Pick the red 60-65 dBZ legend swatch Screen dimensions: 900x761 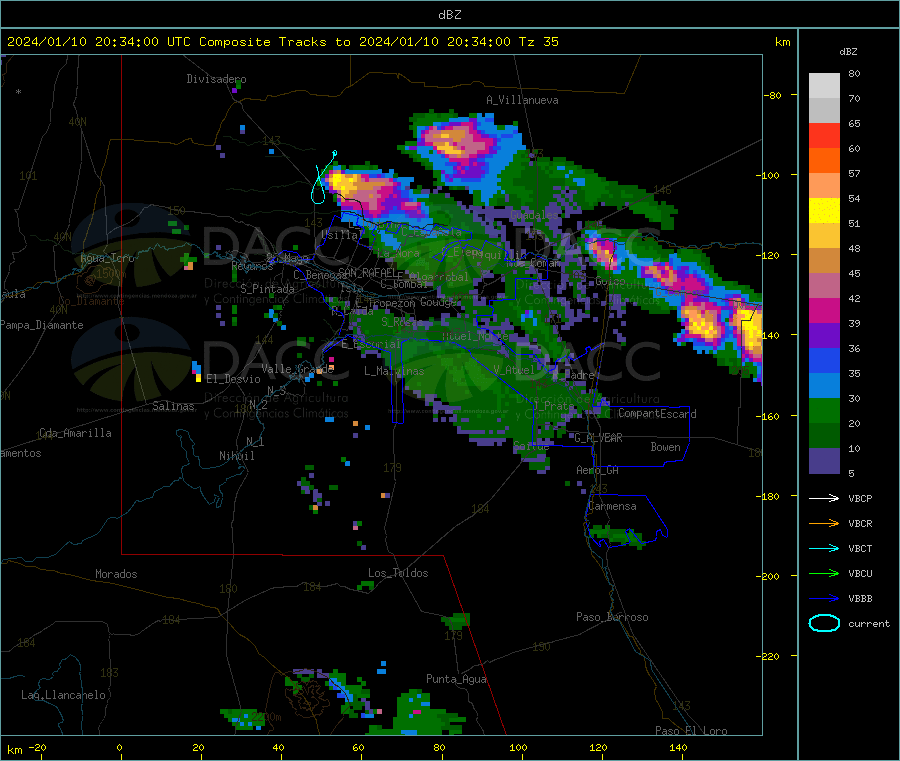click(x=824, y=135)
